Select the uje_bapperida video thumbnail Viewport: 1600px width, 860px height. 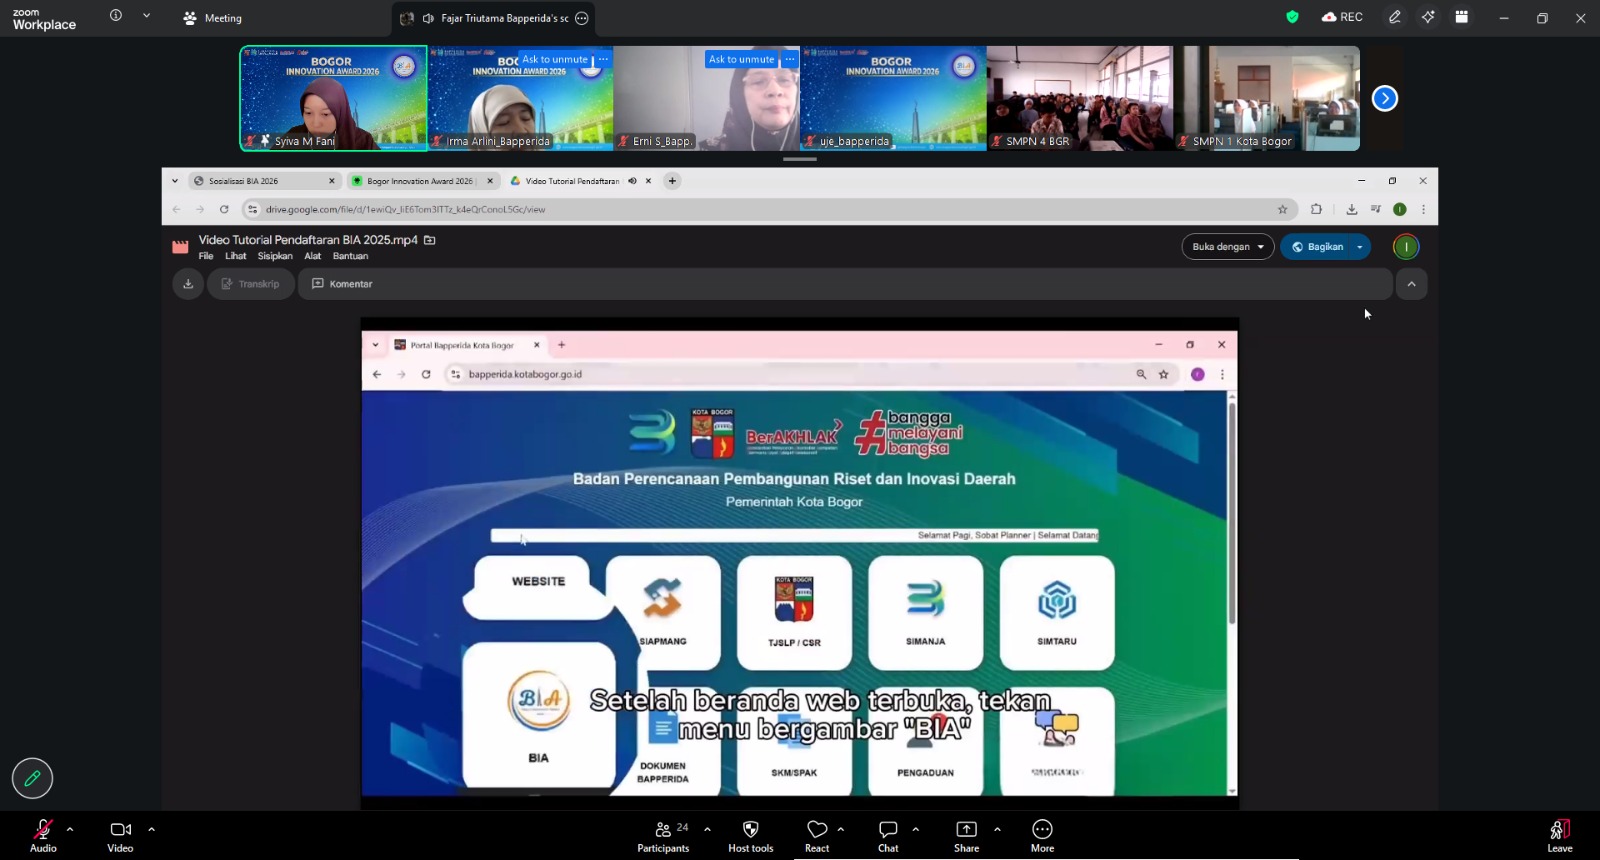(x=893, y=98)
